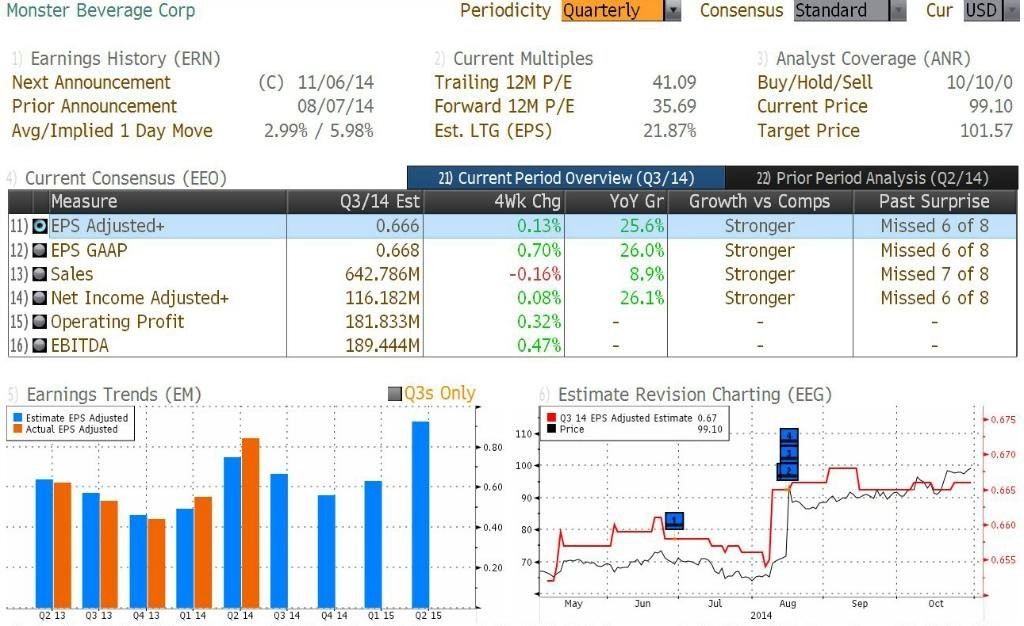Click Buy/Hold/Sell value 10/10/0

980,82
